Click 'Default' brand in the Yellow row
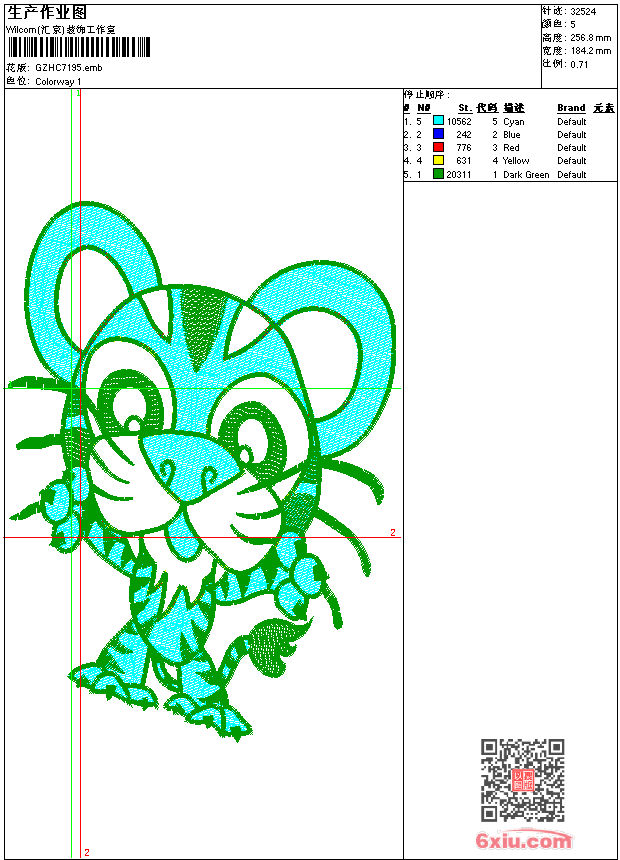The height and width of the screenshot is (860, 620). click(572, 161)
